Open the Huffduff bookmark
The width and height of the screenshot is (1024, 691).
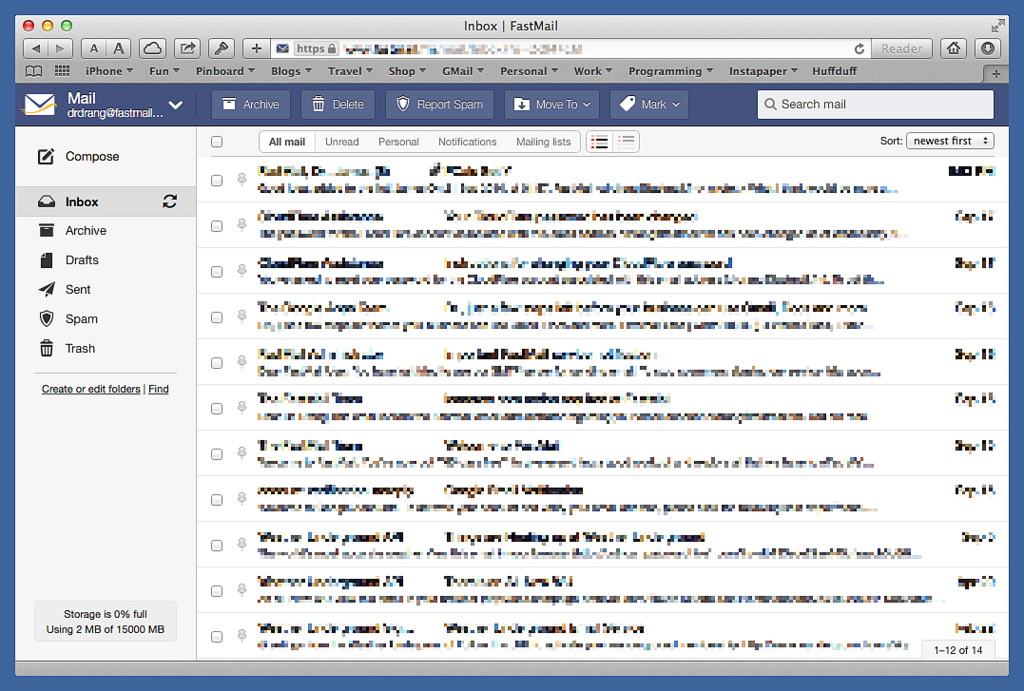pyautogui.click(x=834, y=71)
